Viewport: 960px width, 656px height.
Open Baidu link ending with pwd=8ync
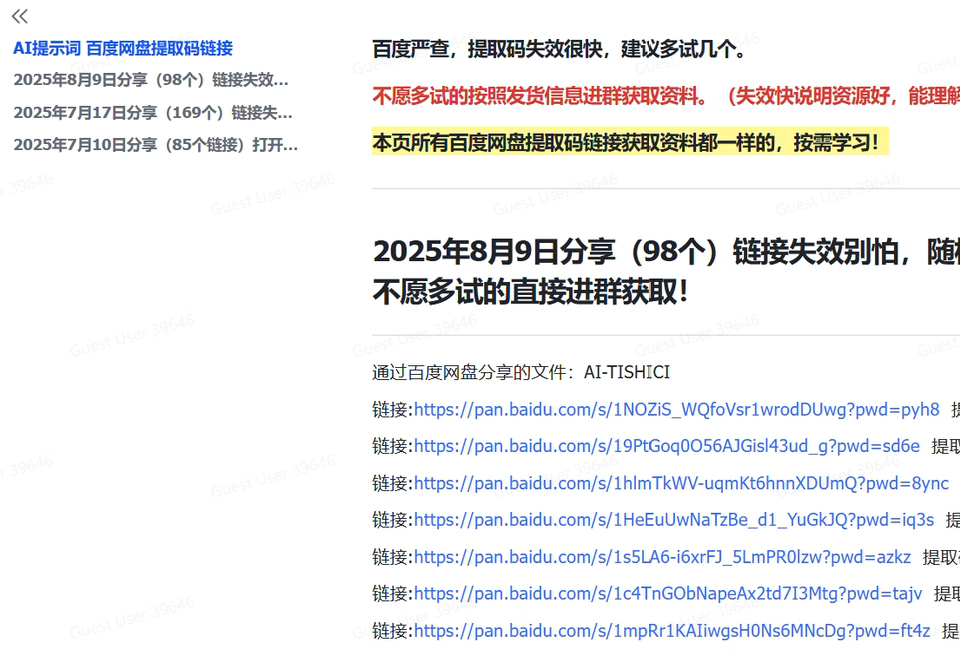pos(681,483)
